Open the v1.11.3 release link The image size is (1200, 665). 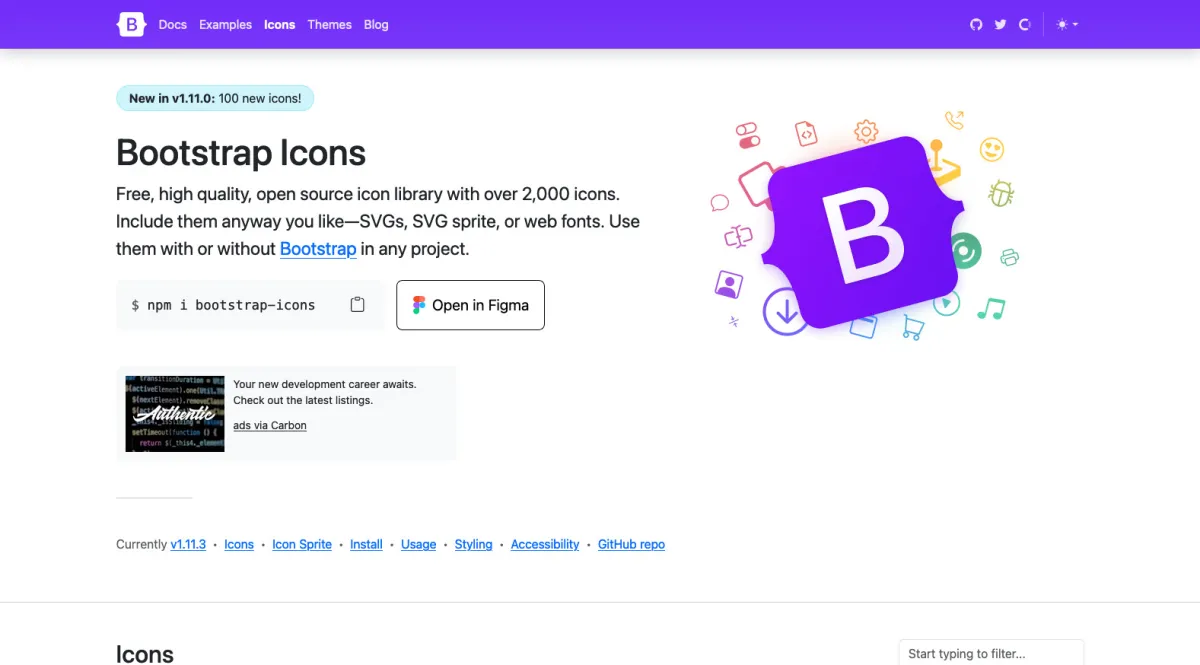click(x=188, y=544)
